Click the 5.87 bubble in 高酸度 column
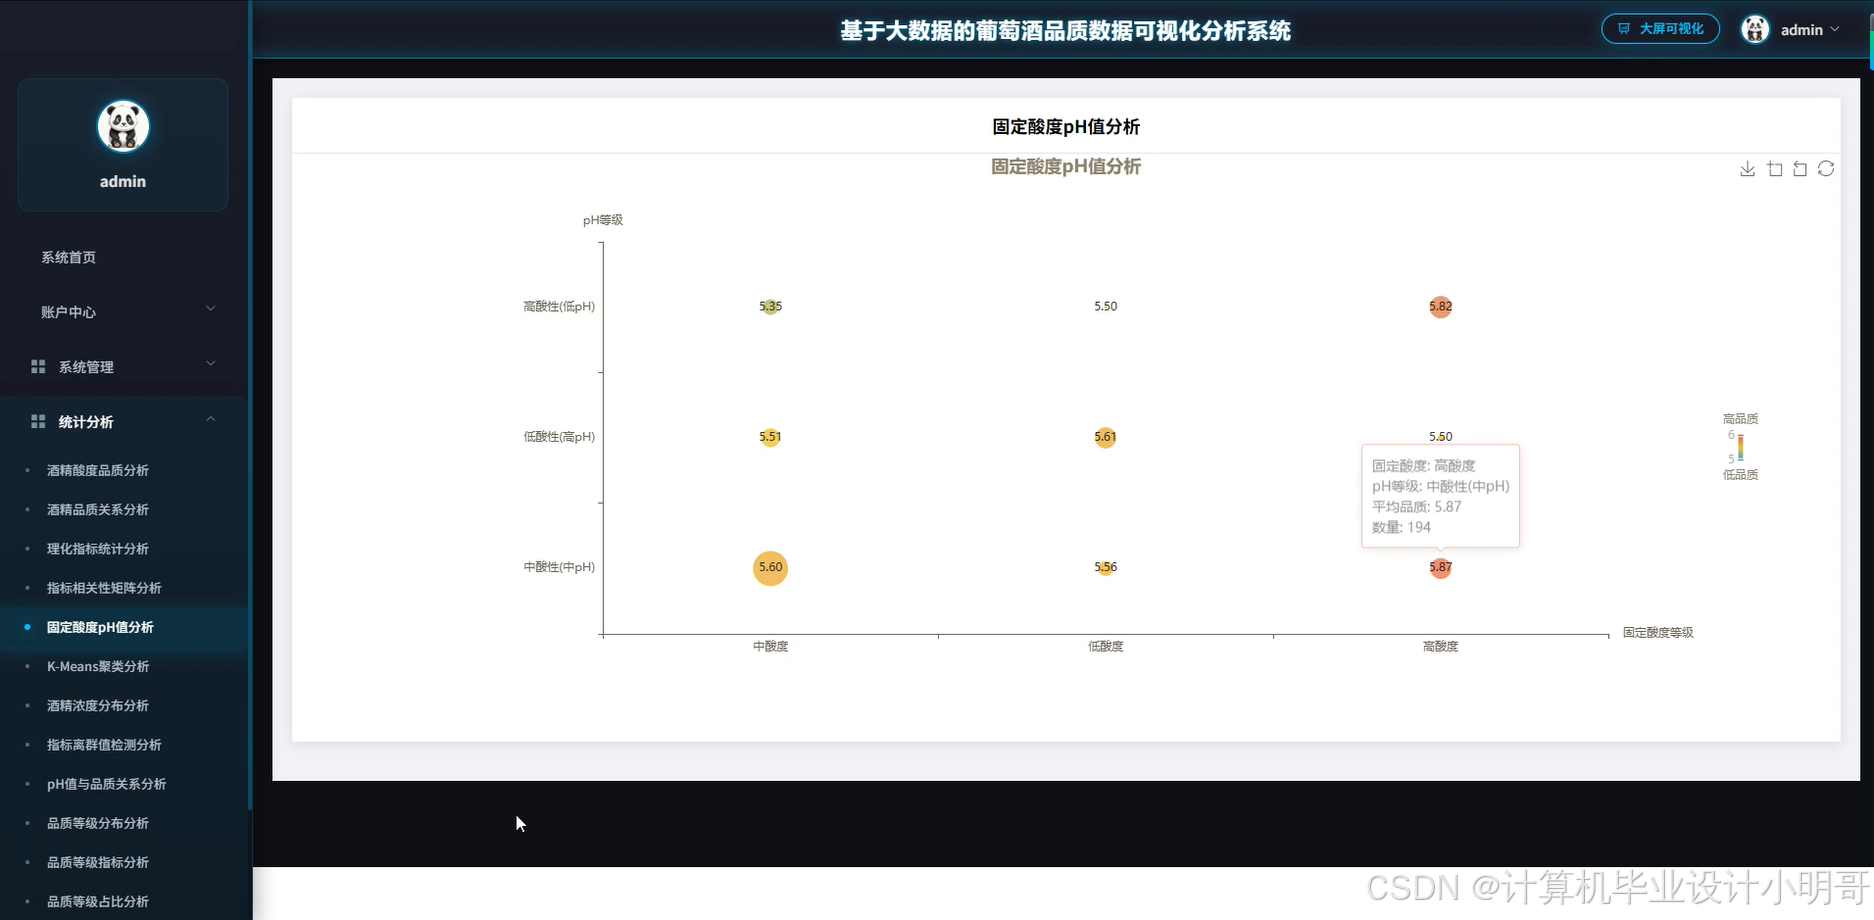Screen dimensions: 1874x920 click(1440, 567)
